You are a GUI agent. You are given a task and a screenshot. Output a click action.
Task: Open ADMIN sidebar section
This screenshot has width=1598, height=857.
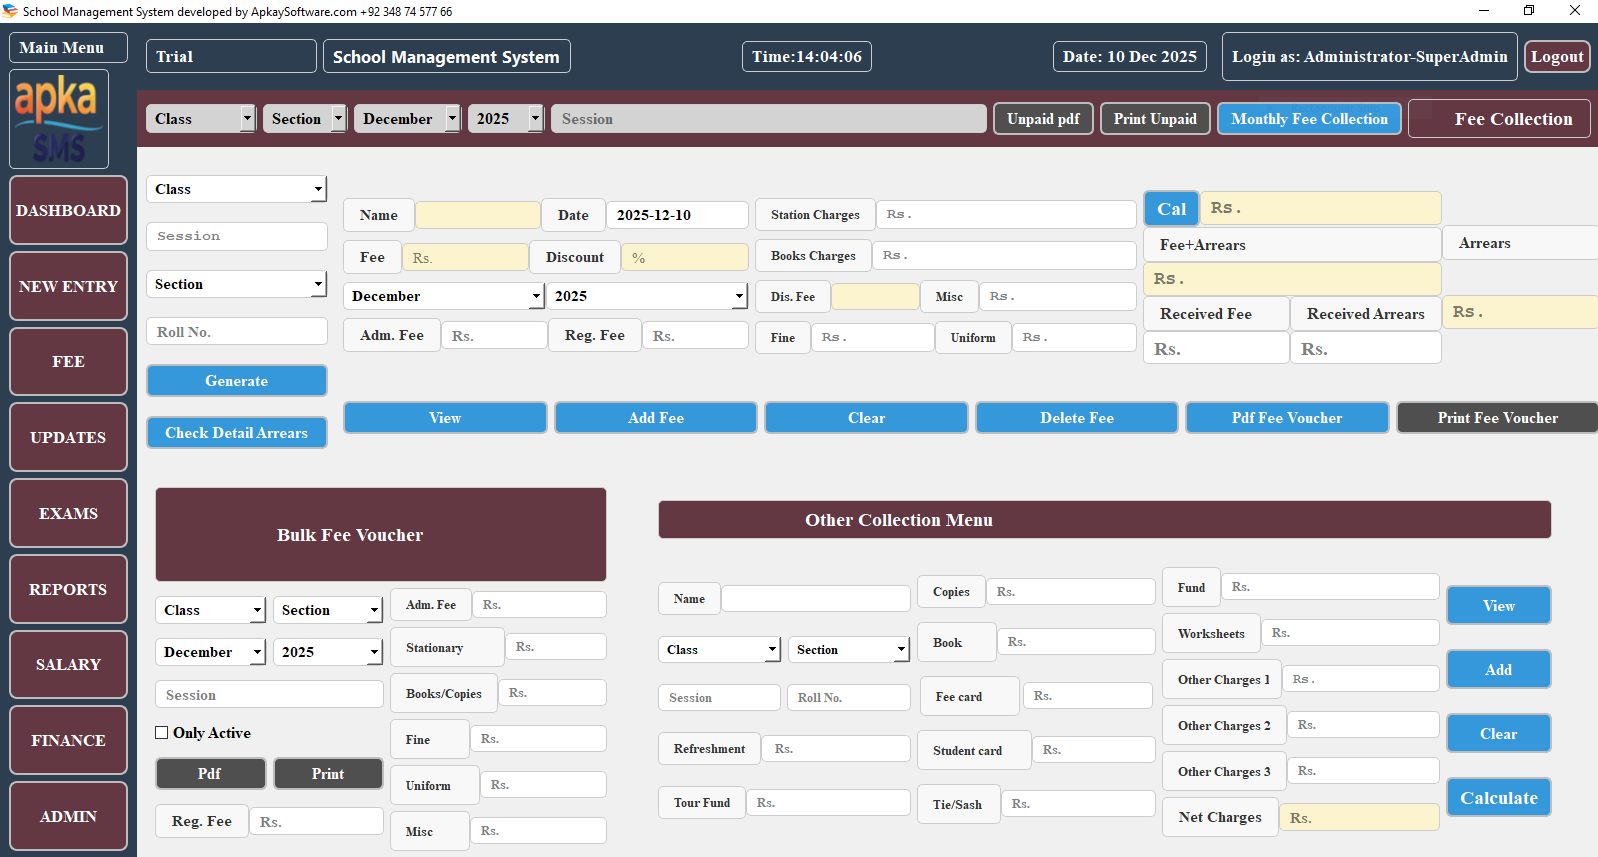68,816
